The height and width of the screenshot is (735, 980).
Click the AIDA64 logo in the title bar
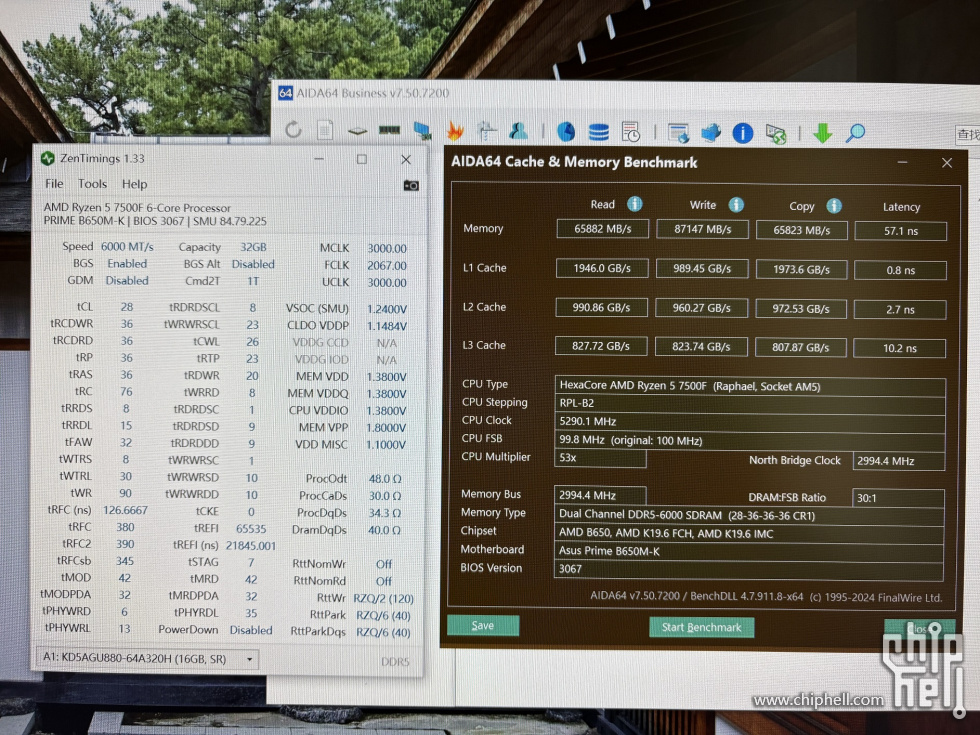(x=285, y=93)
